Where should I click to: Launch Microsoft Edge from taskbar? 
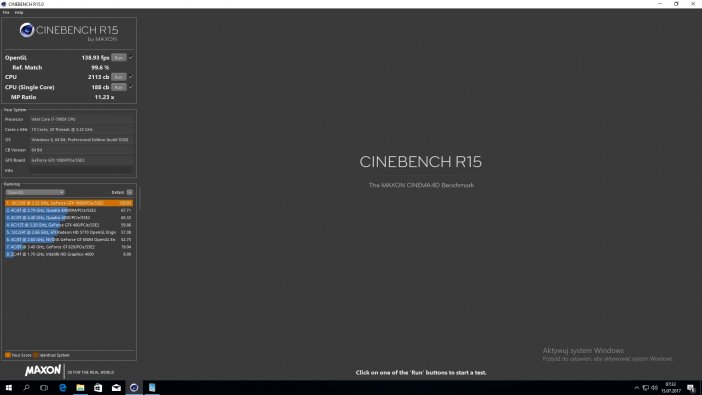[x=62, y=388]
